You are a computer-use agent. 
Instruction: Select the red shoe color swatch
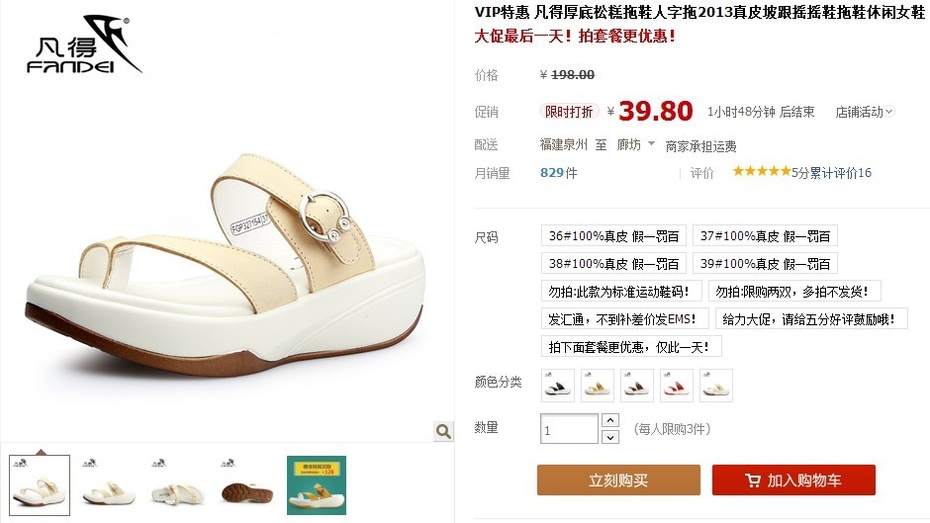click(x=677, y=385)
